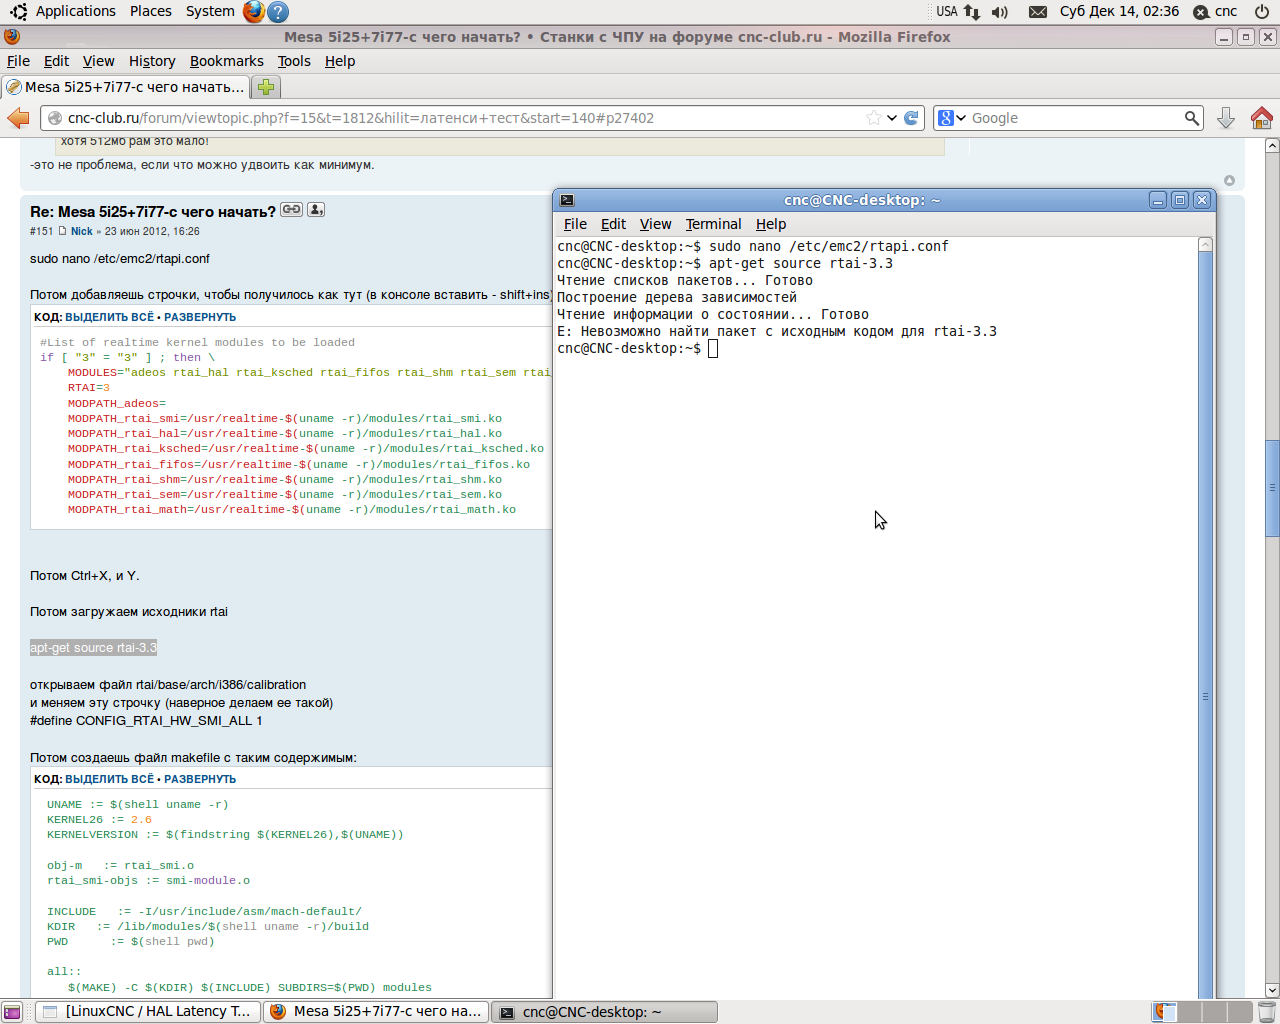
Task: Open Firefox File menu
Action: [18, 61]
